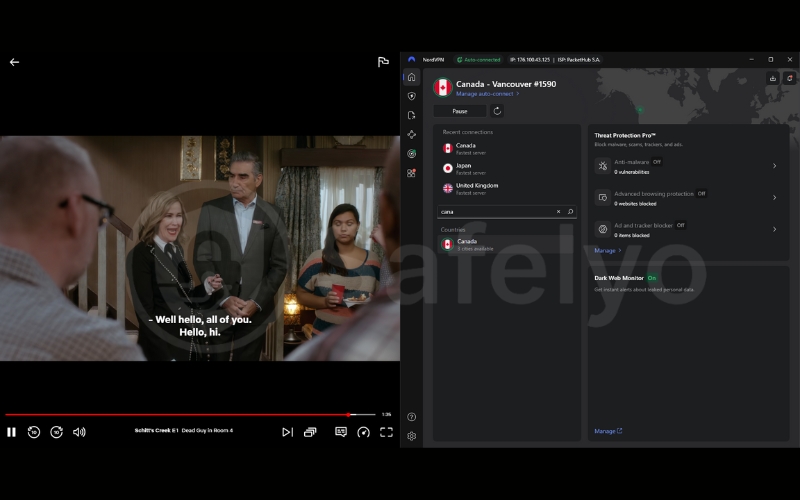Image resolution: width=800 pixels, height=500 pixels.
Task: Click Anti-malware Off status badge
Action: [657, 162]
